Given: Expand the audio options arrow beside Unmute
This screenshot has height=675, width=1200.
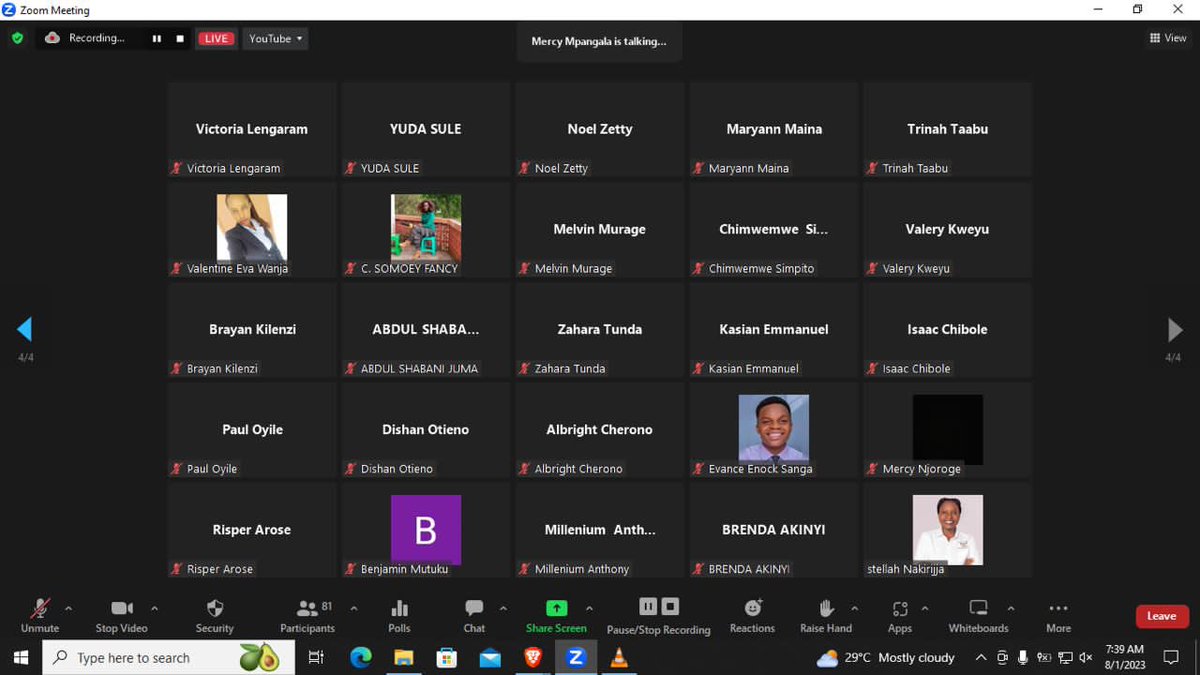Looking at the screenshot, I should (x=68, y=608).
